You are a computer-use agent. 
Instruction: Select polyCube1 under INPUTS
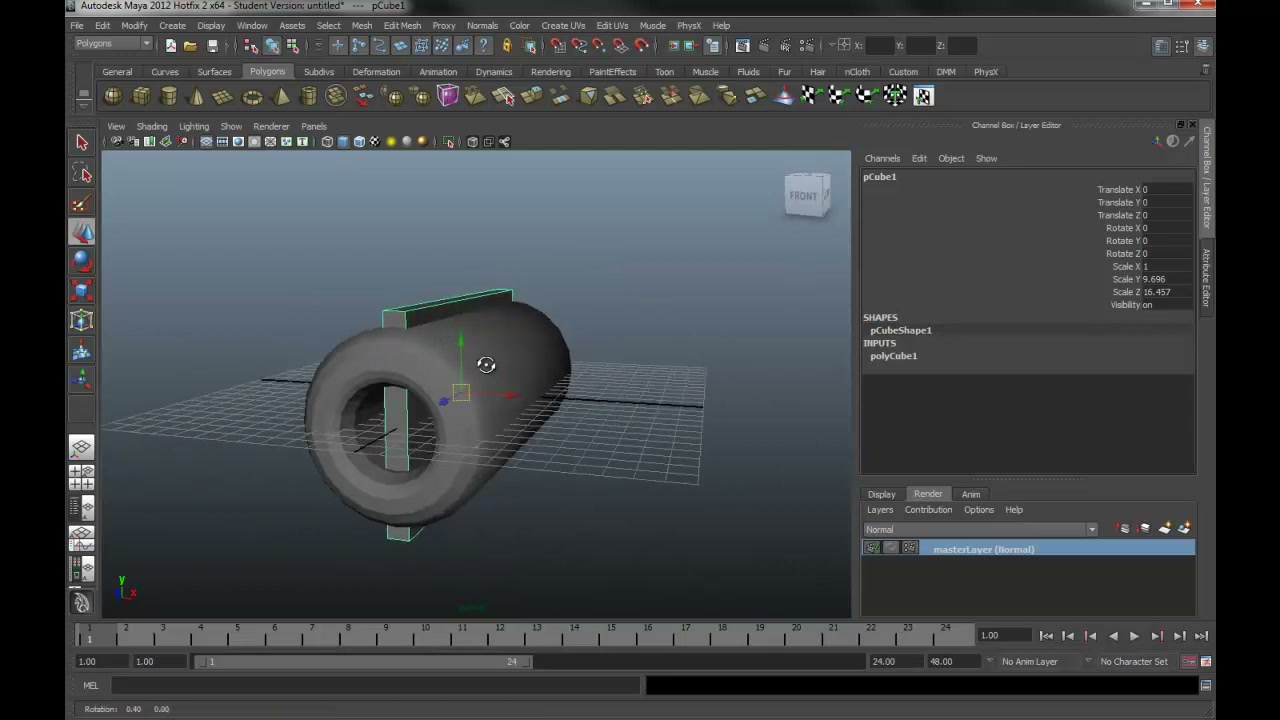point(893,356)
